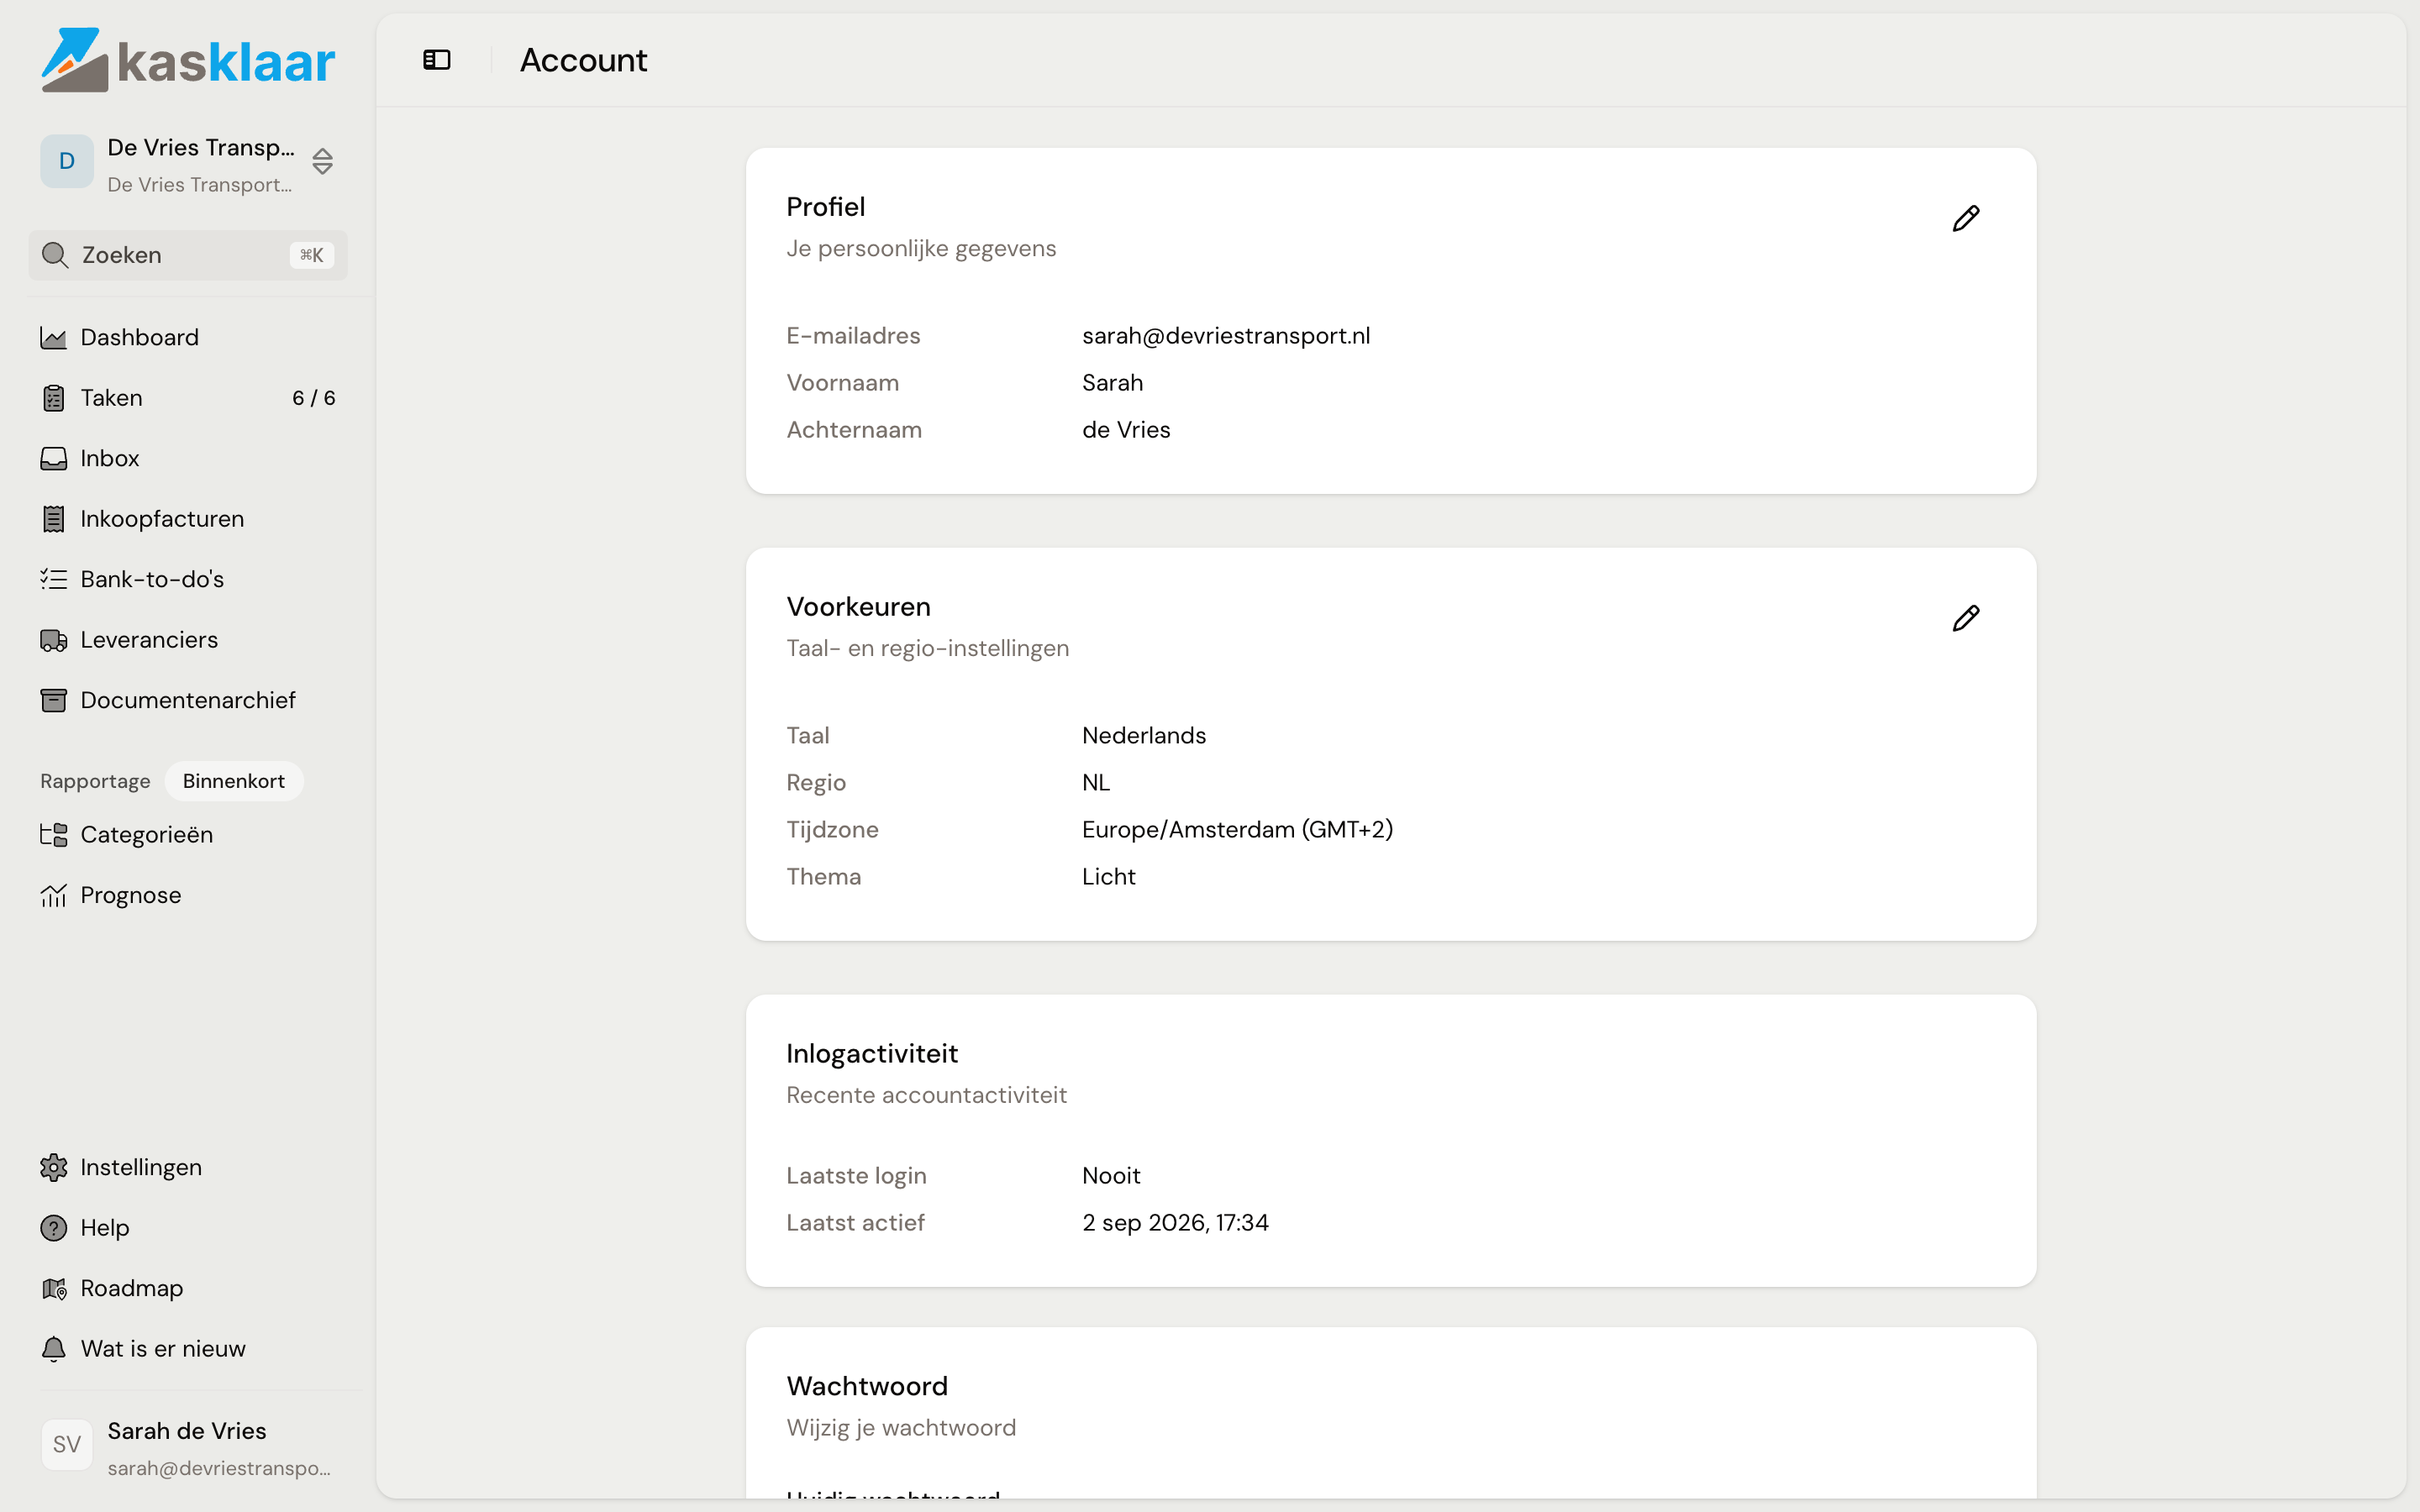Click Europe/Amsterdam (GMT+2) timezone value
The height and width of the screenshot is (1512, 2420).
[x=1237, y=830]
